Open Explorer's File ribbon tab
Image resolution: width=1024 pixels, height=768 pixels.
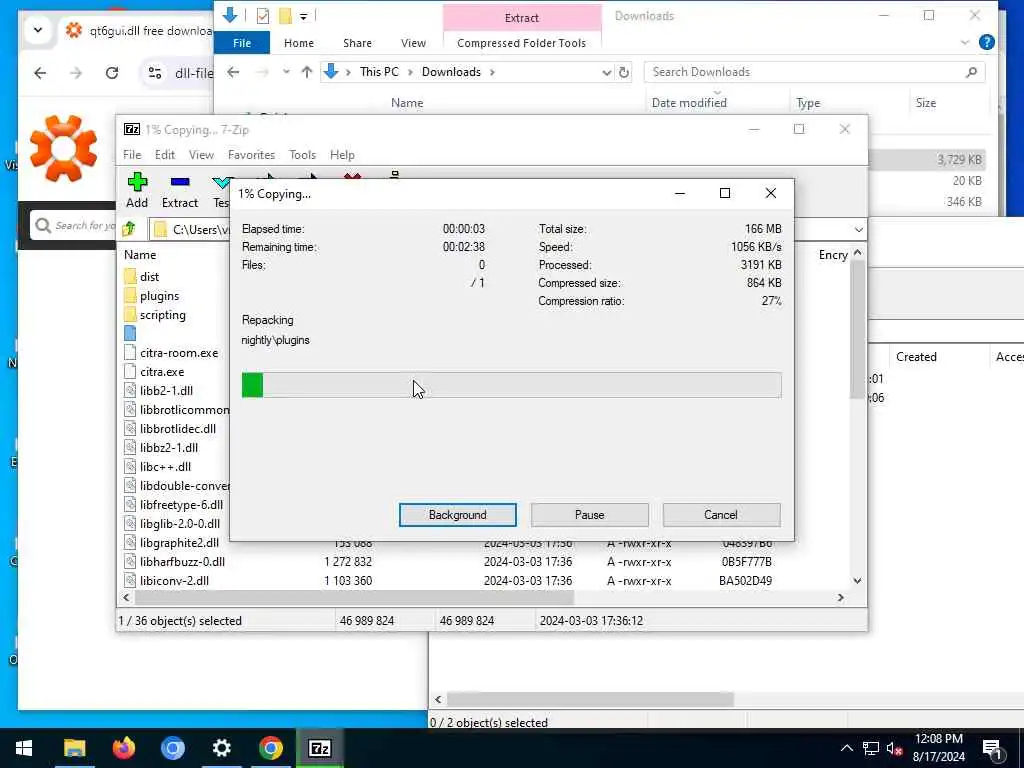click(242, 42)
